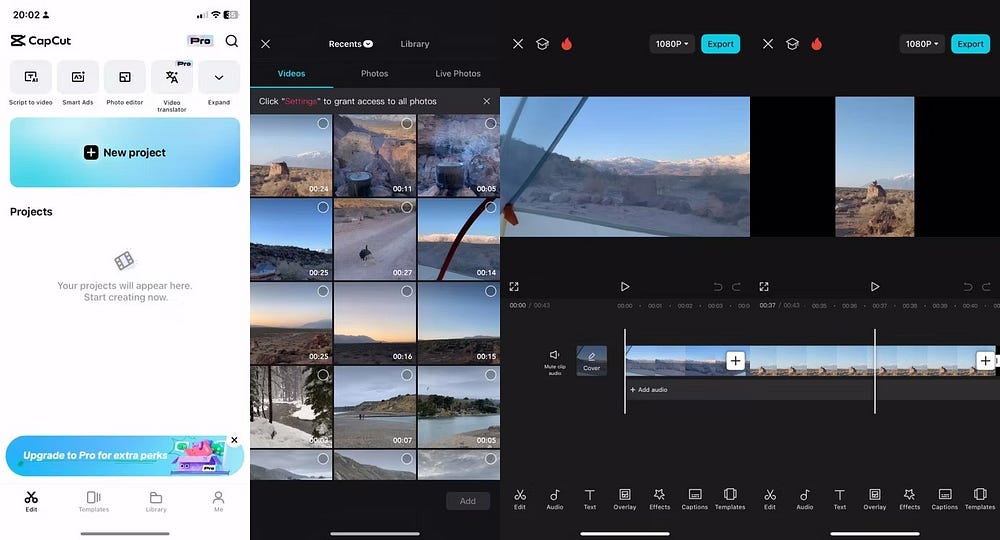The width and height of the screenshot is (1000, 540).
Task: Tick selection circle on 00:14 video
Action: click(x=490, y=207)
